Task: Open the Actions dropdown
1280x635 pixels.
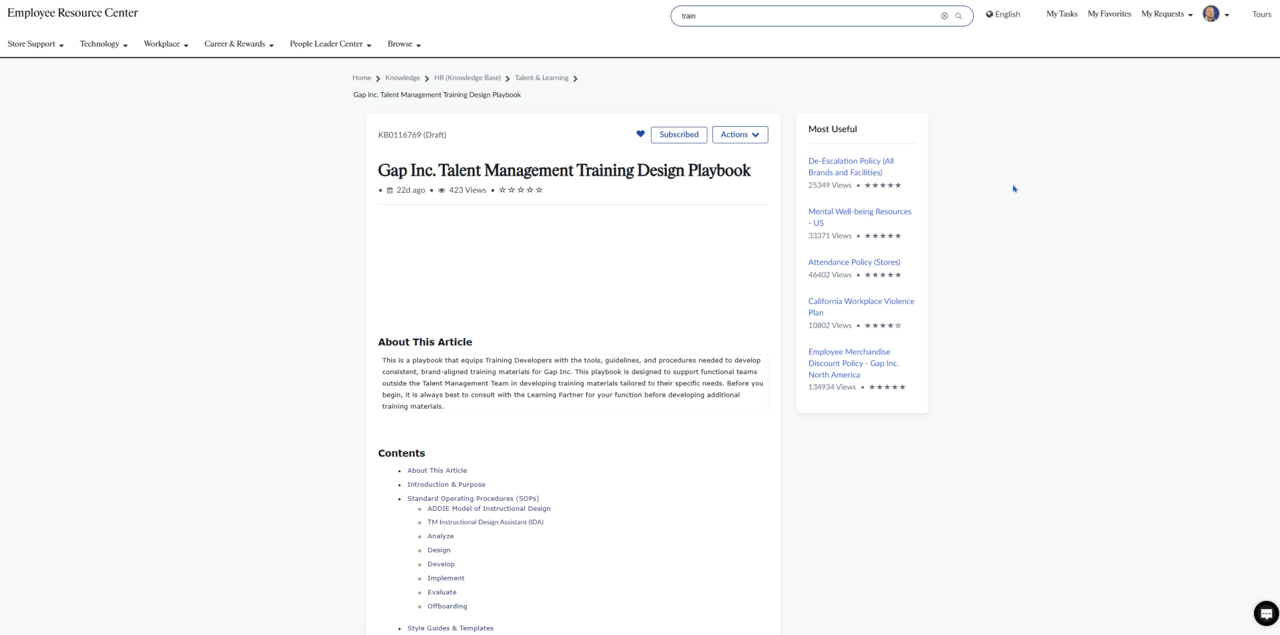Action: pyautogui.click(x=740, y=134)
